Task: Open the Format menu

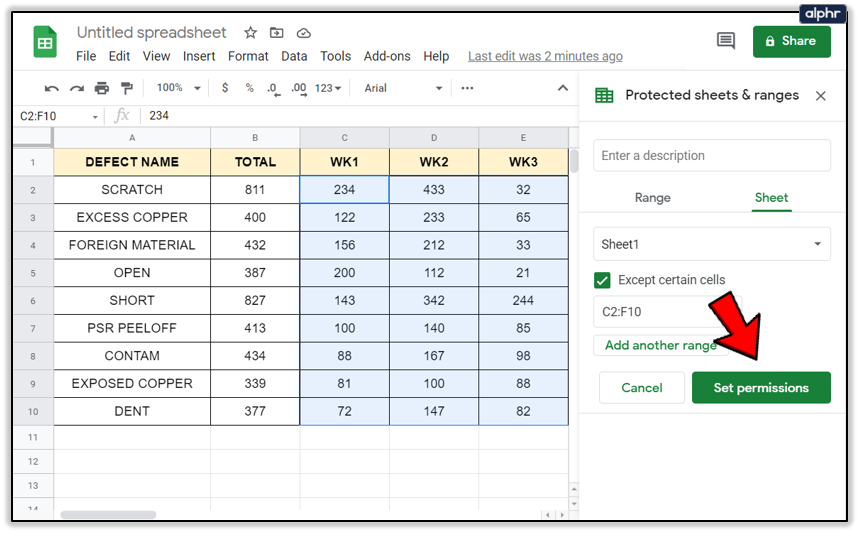Action: coord(248,56)
